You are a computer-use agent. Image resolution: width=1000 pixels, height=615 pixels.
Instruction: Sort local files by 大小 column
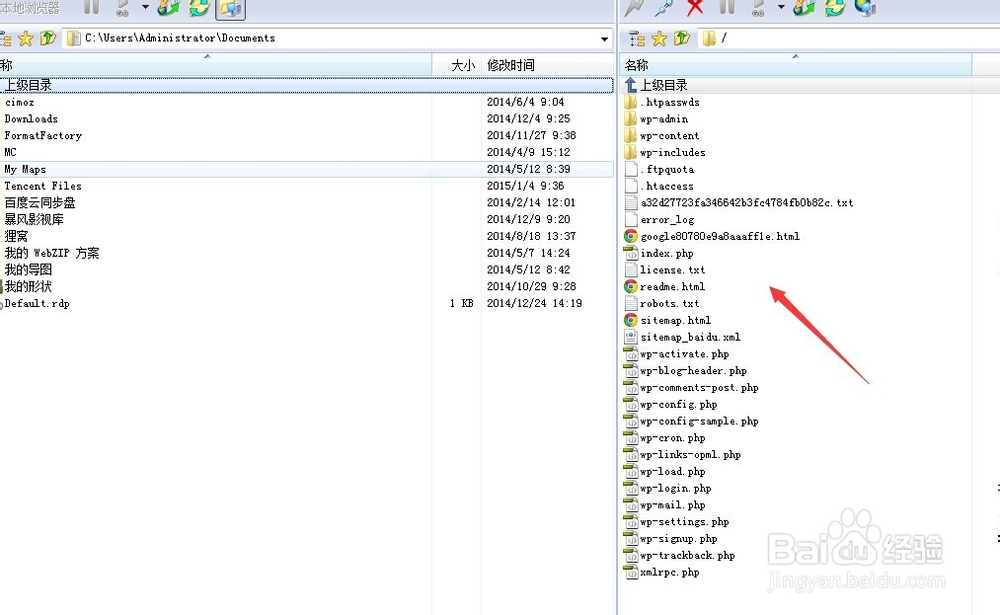457,65
